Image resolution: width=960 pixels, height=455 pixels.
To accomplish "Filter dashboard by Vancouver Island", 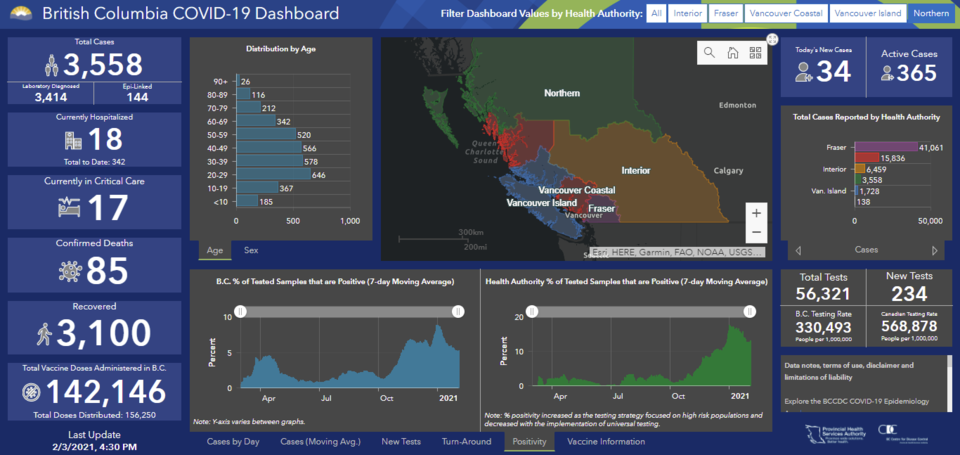I will pos(868,13).
